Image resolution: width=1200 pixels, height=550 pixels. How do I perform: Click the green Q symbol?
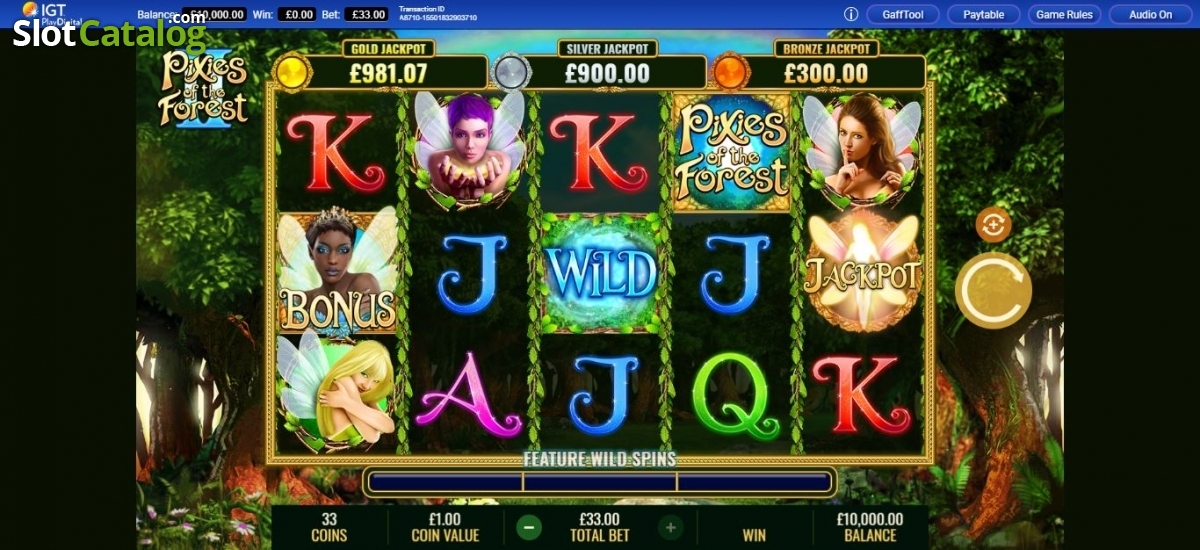(x=731, y=392)
